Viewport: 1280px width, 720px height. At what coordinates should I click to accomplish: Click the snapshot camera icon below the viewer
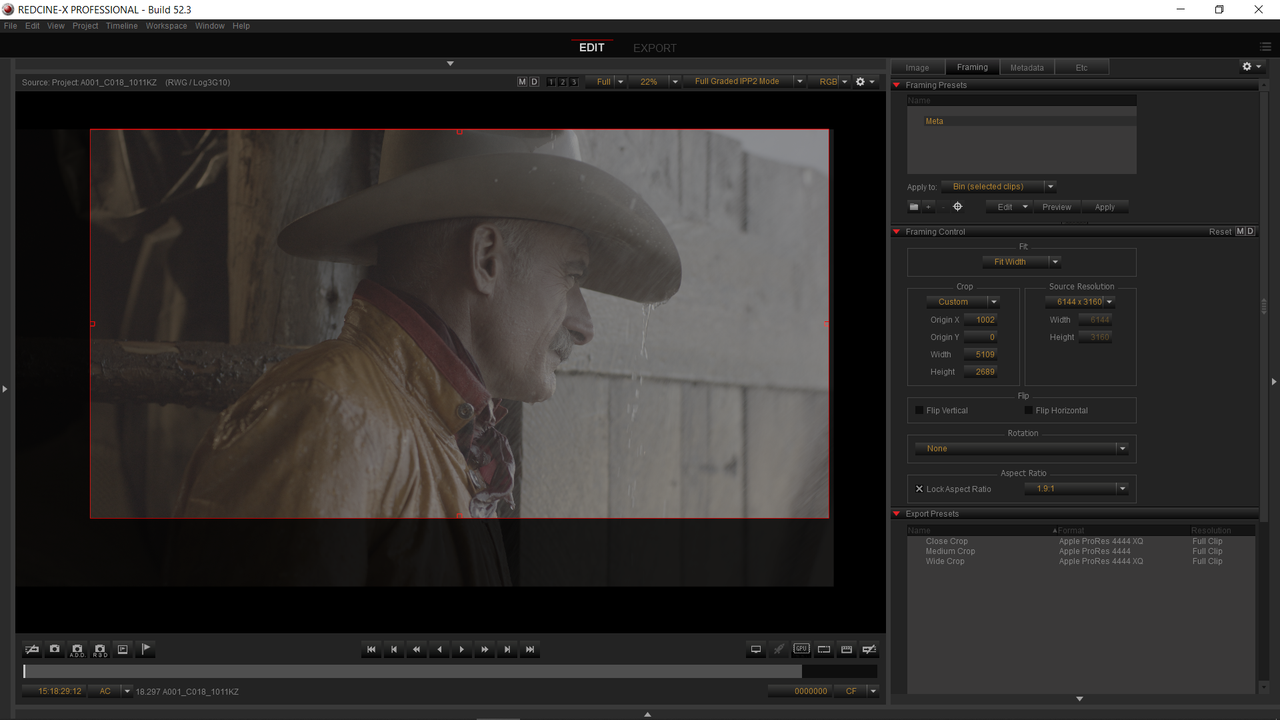[55, 649]
